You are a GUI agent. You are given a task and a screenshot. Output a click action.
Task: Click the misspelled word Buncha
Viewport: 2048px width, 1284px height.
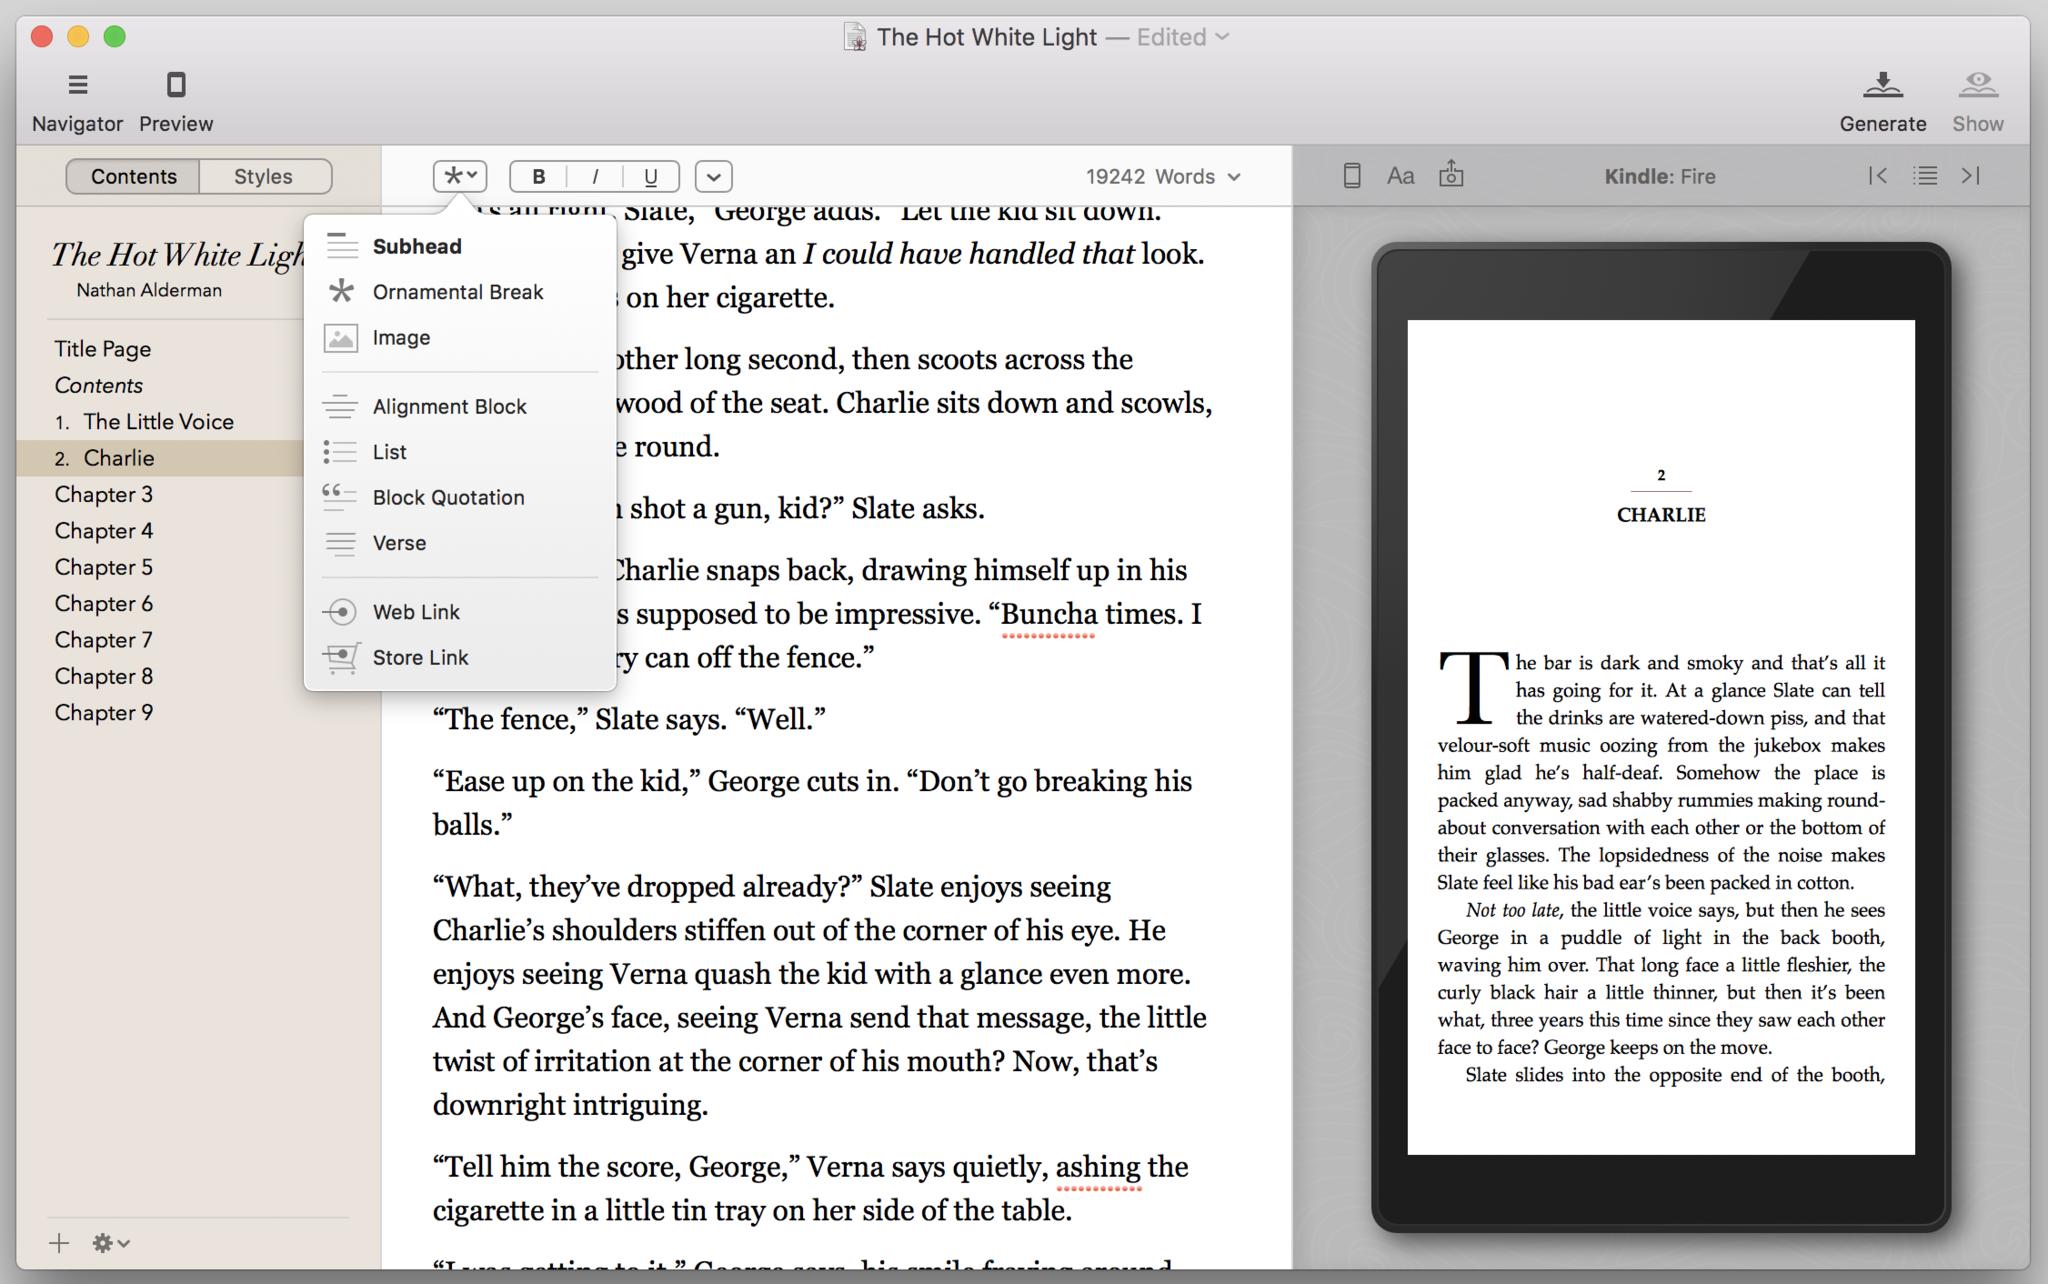pyautogui.click(x=1049, y=614)
